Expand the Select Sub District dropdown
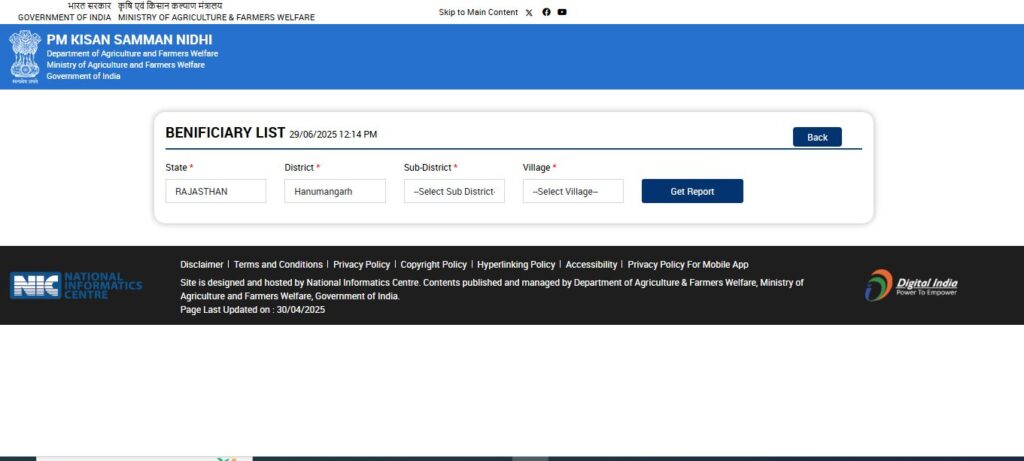 click(x=454, y=191)
